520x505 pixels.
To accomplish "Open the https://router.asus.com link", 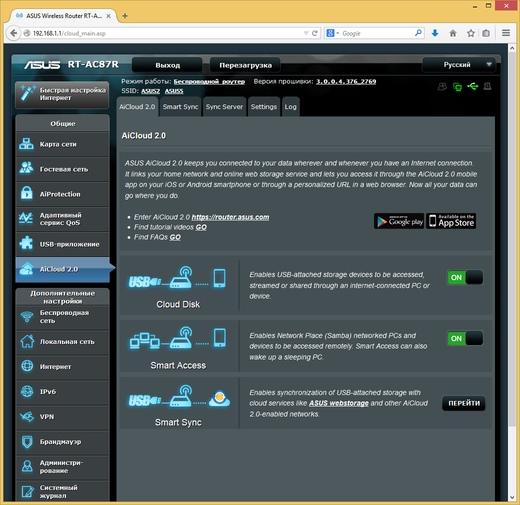I will pos(230,217).
